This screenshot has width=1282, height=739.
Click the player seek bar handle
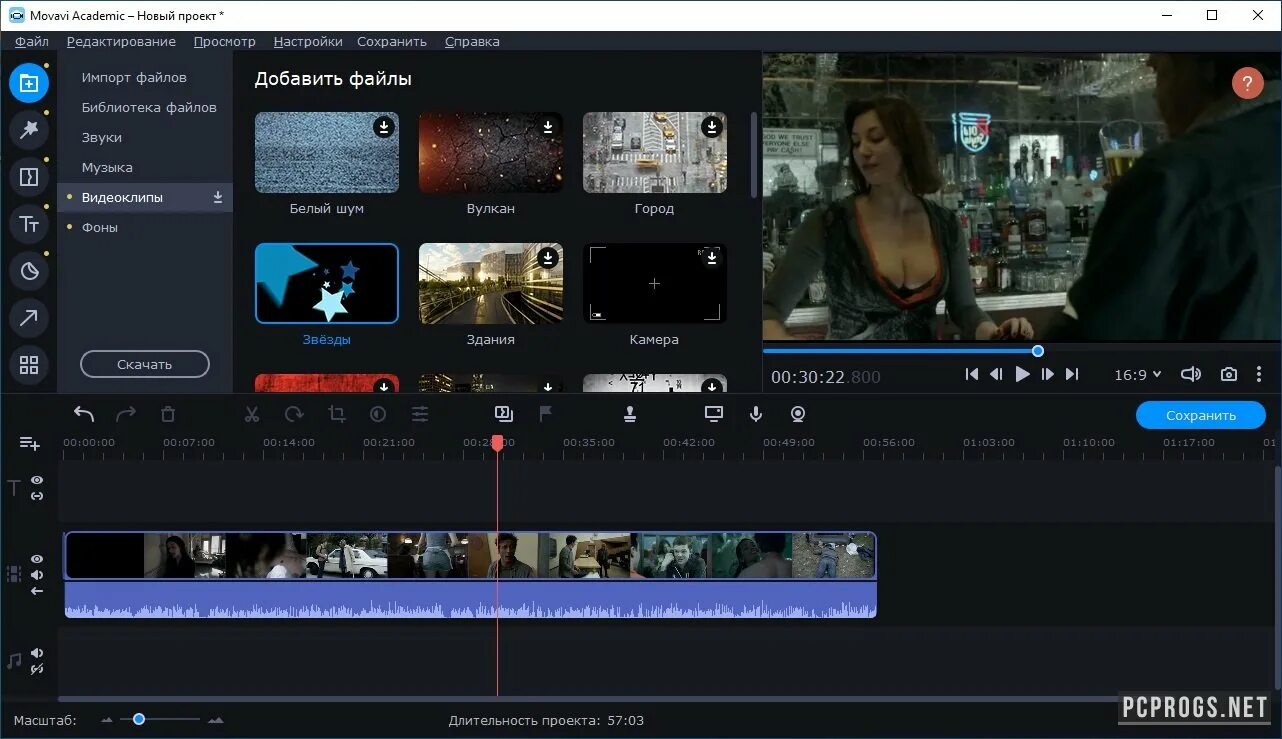click(1038, 351)
